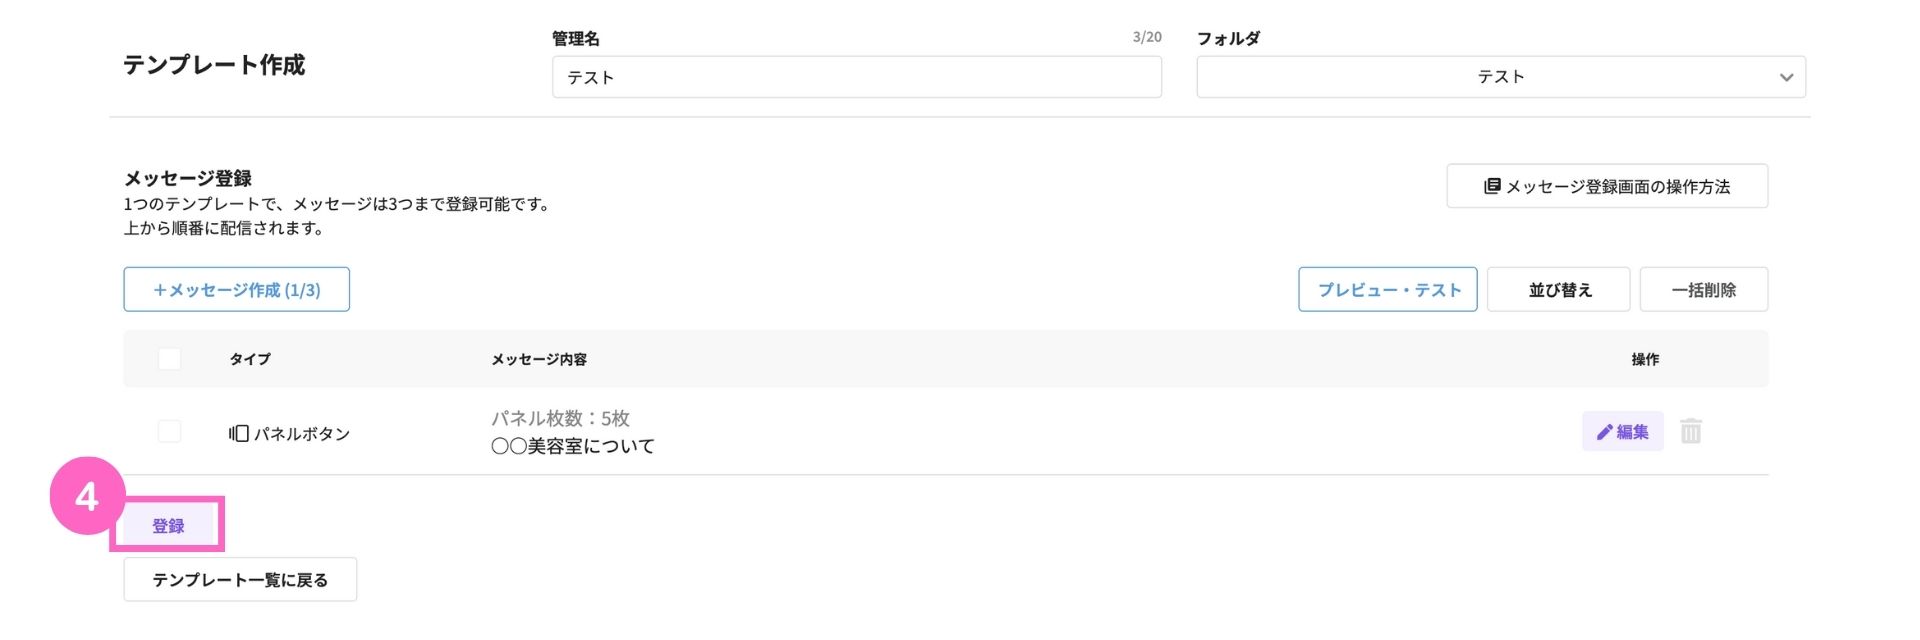Screen dimensions: 1920x640
Task: Click the メッセージ内容 column header
Action: click(x=539, y=359)
